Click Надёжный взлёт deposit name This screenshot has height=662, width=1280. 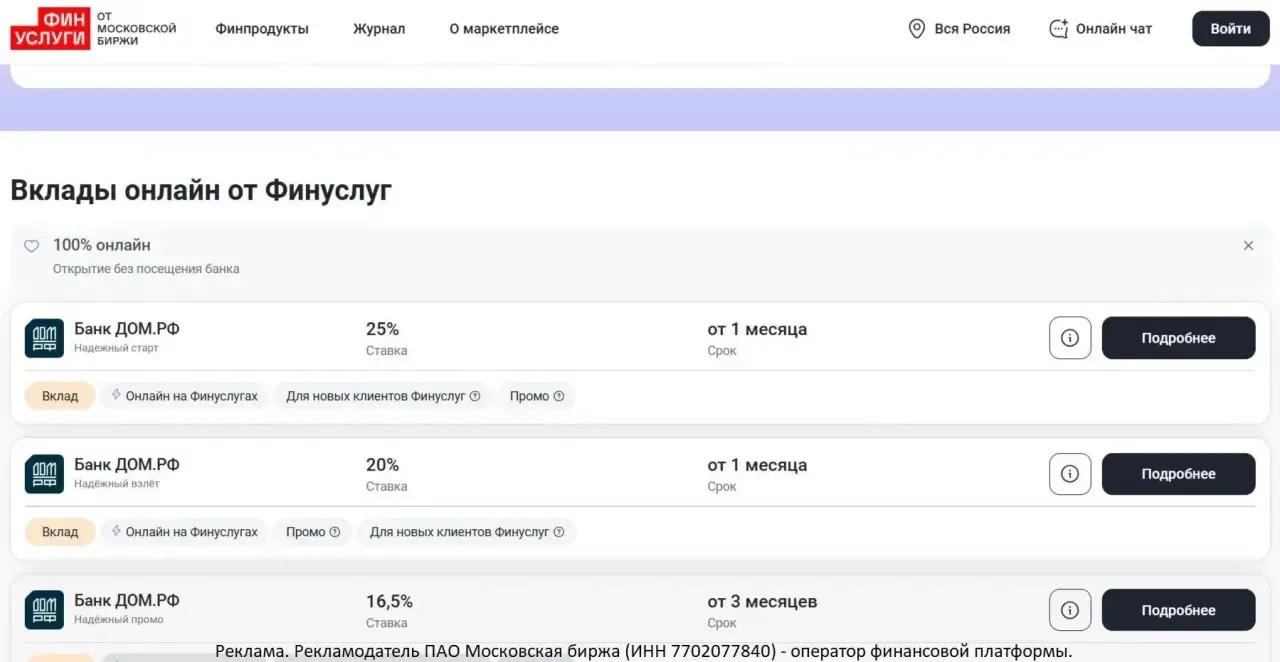(x=117, y=484)
